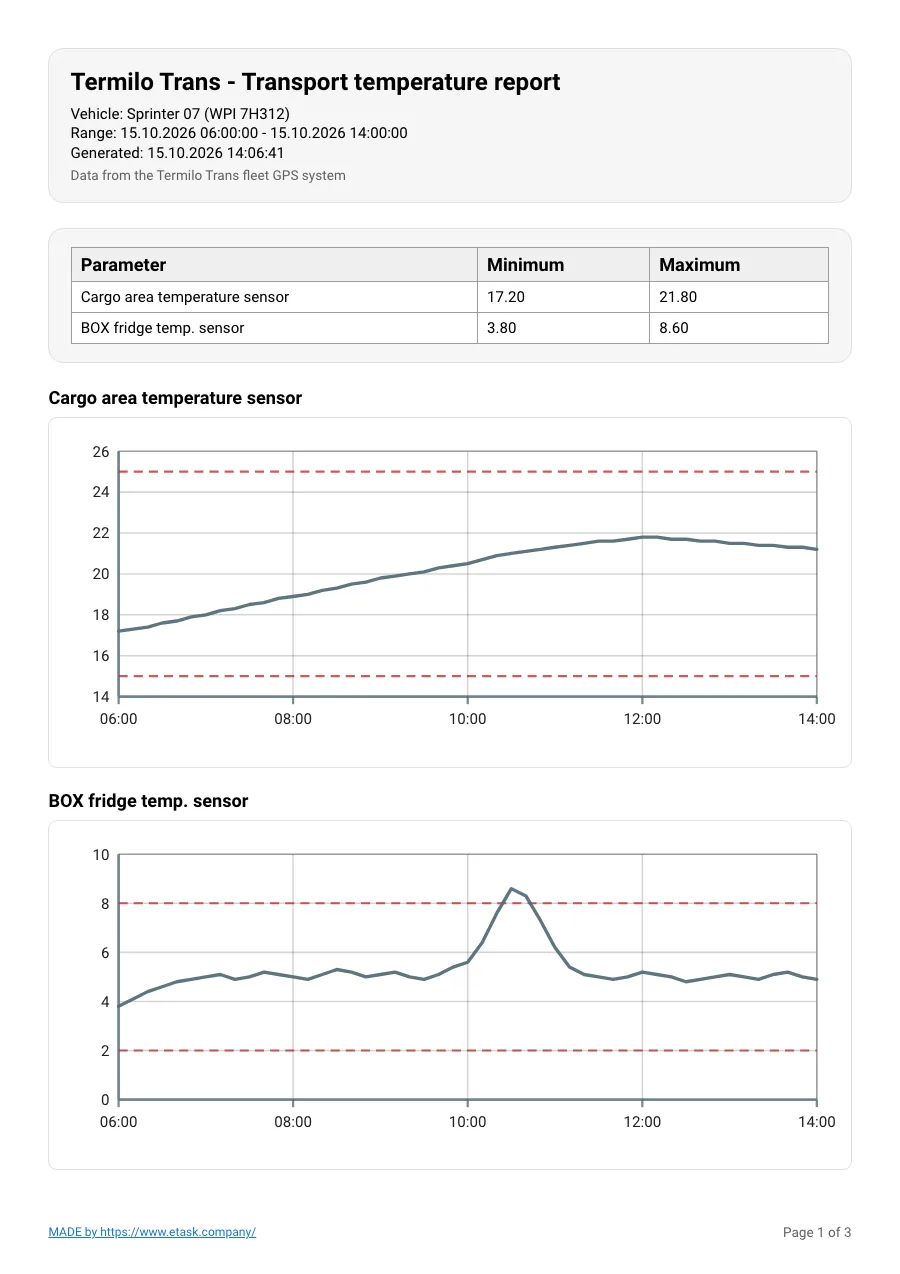900x1274 pixels.
Task: Select the report title 'Termilo Trans - Transport temperature report'
Action: tap(315, 82)
